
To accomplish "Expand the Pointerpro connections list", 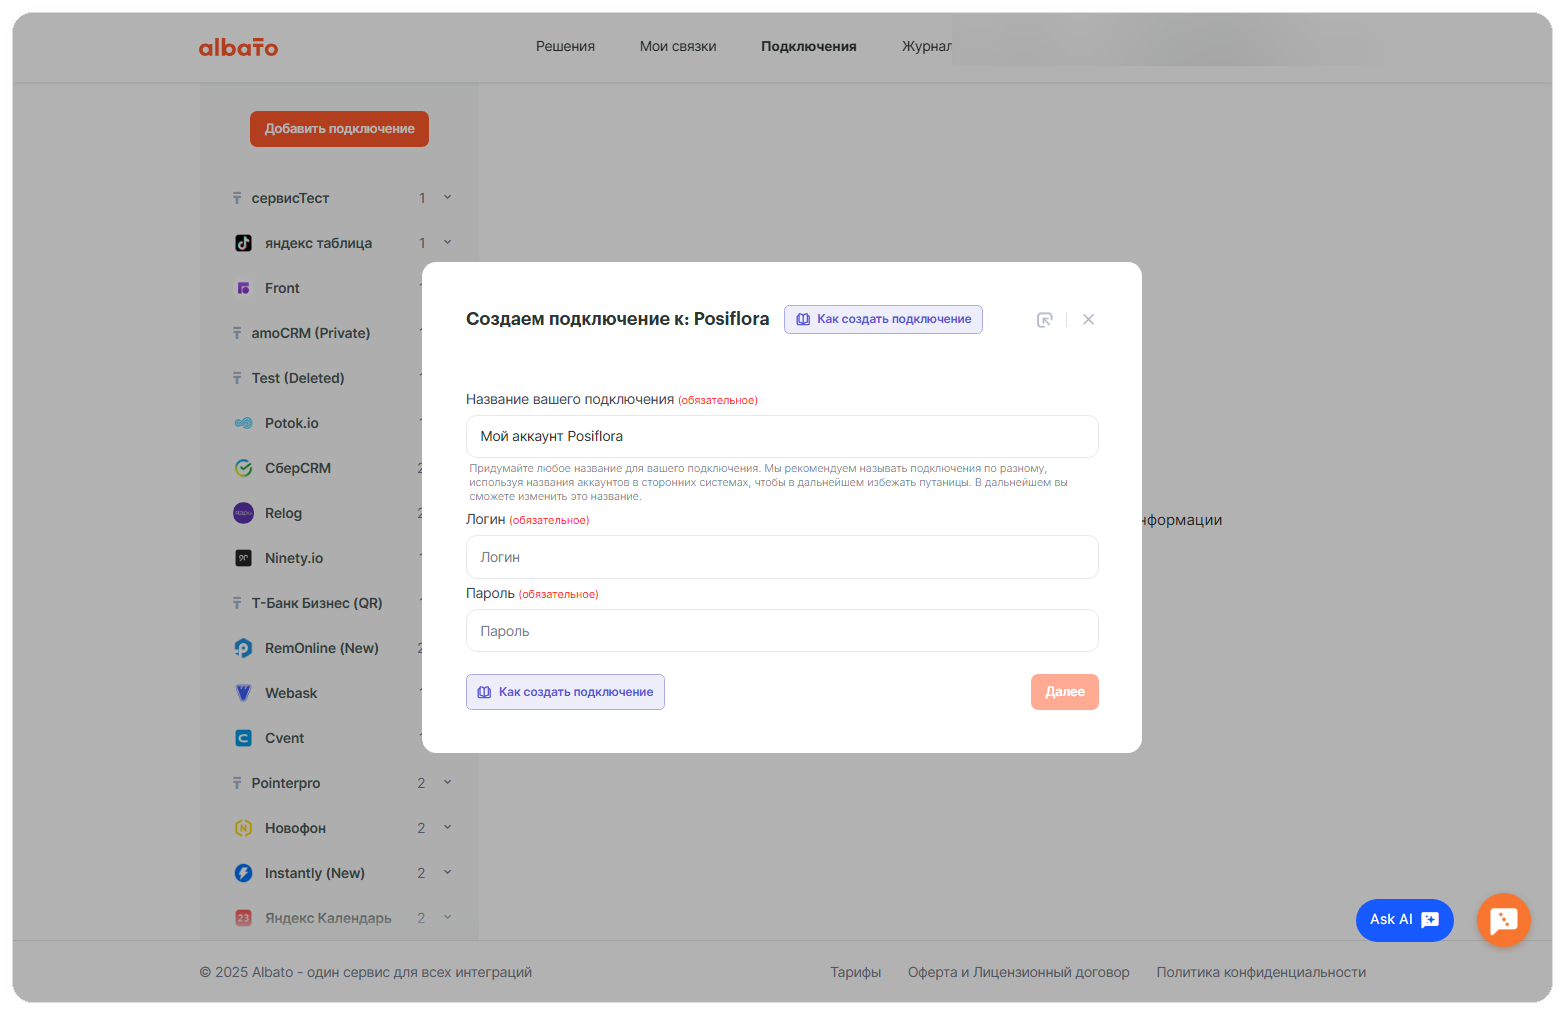I will pos(447,782).
